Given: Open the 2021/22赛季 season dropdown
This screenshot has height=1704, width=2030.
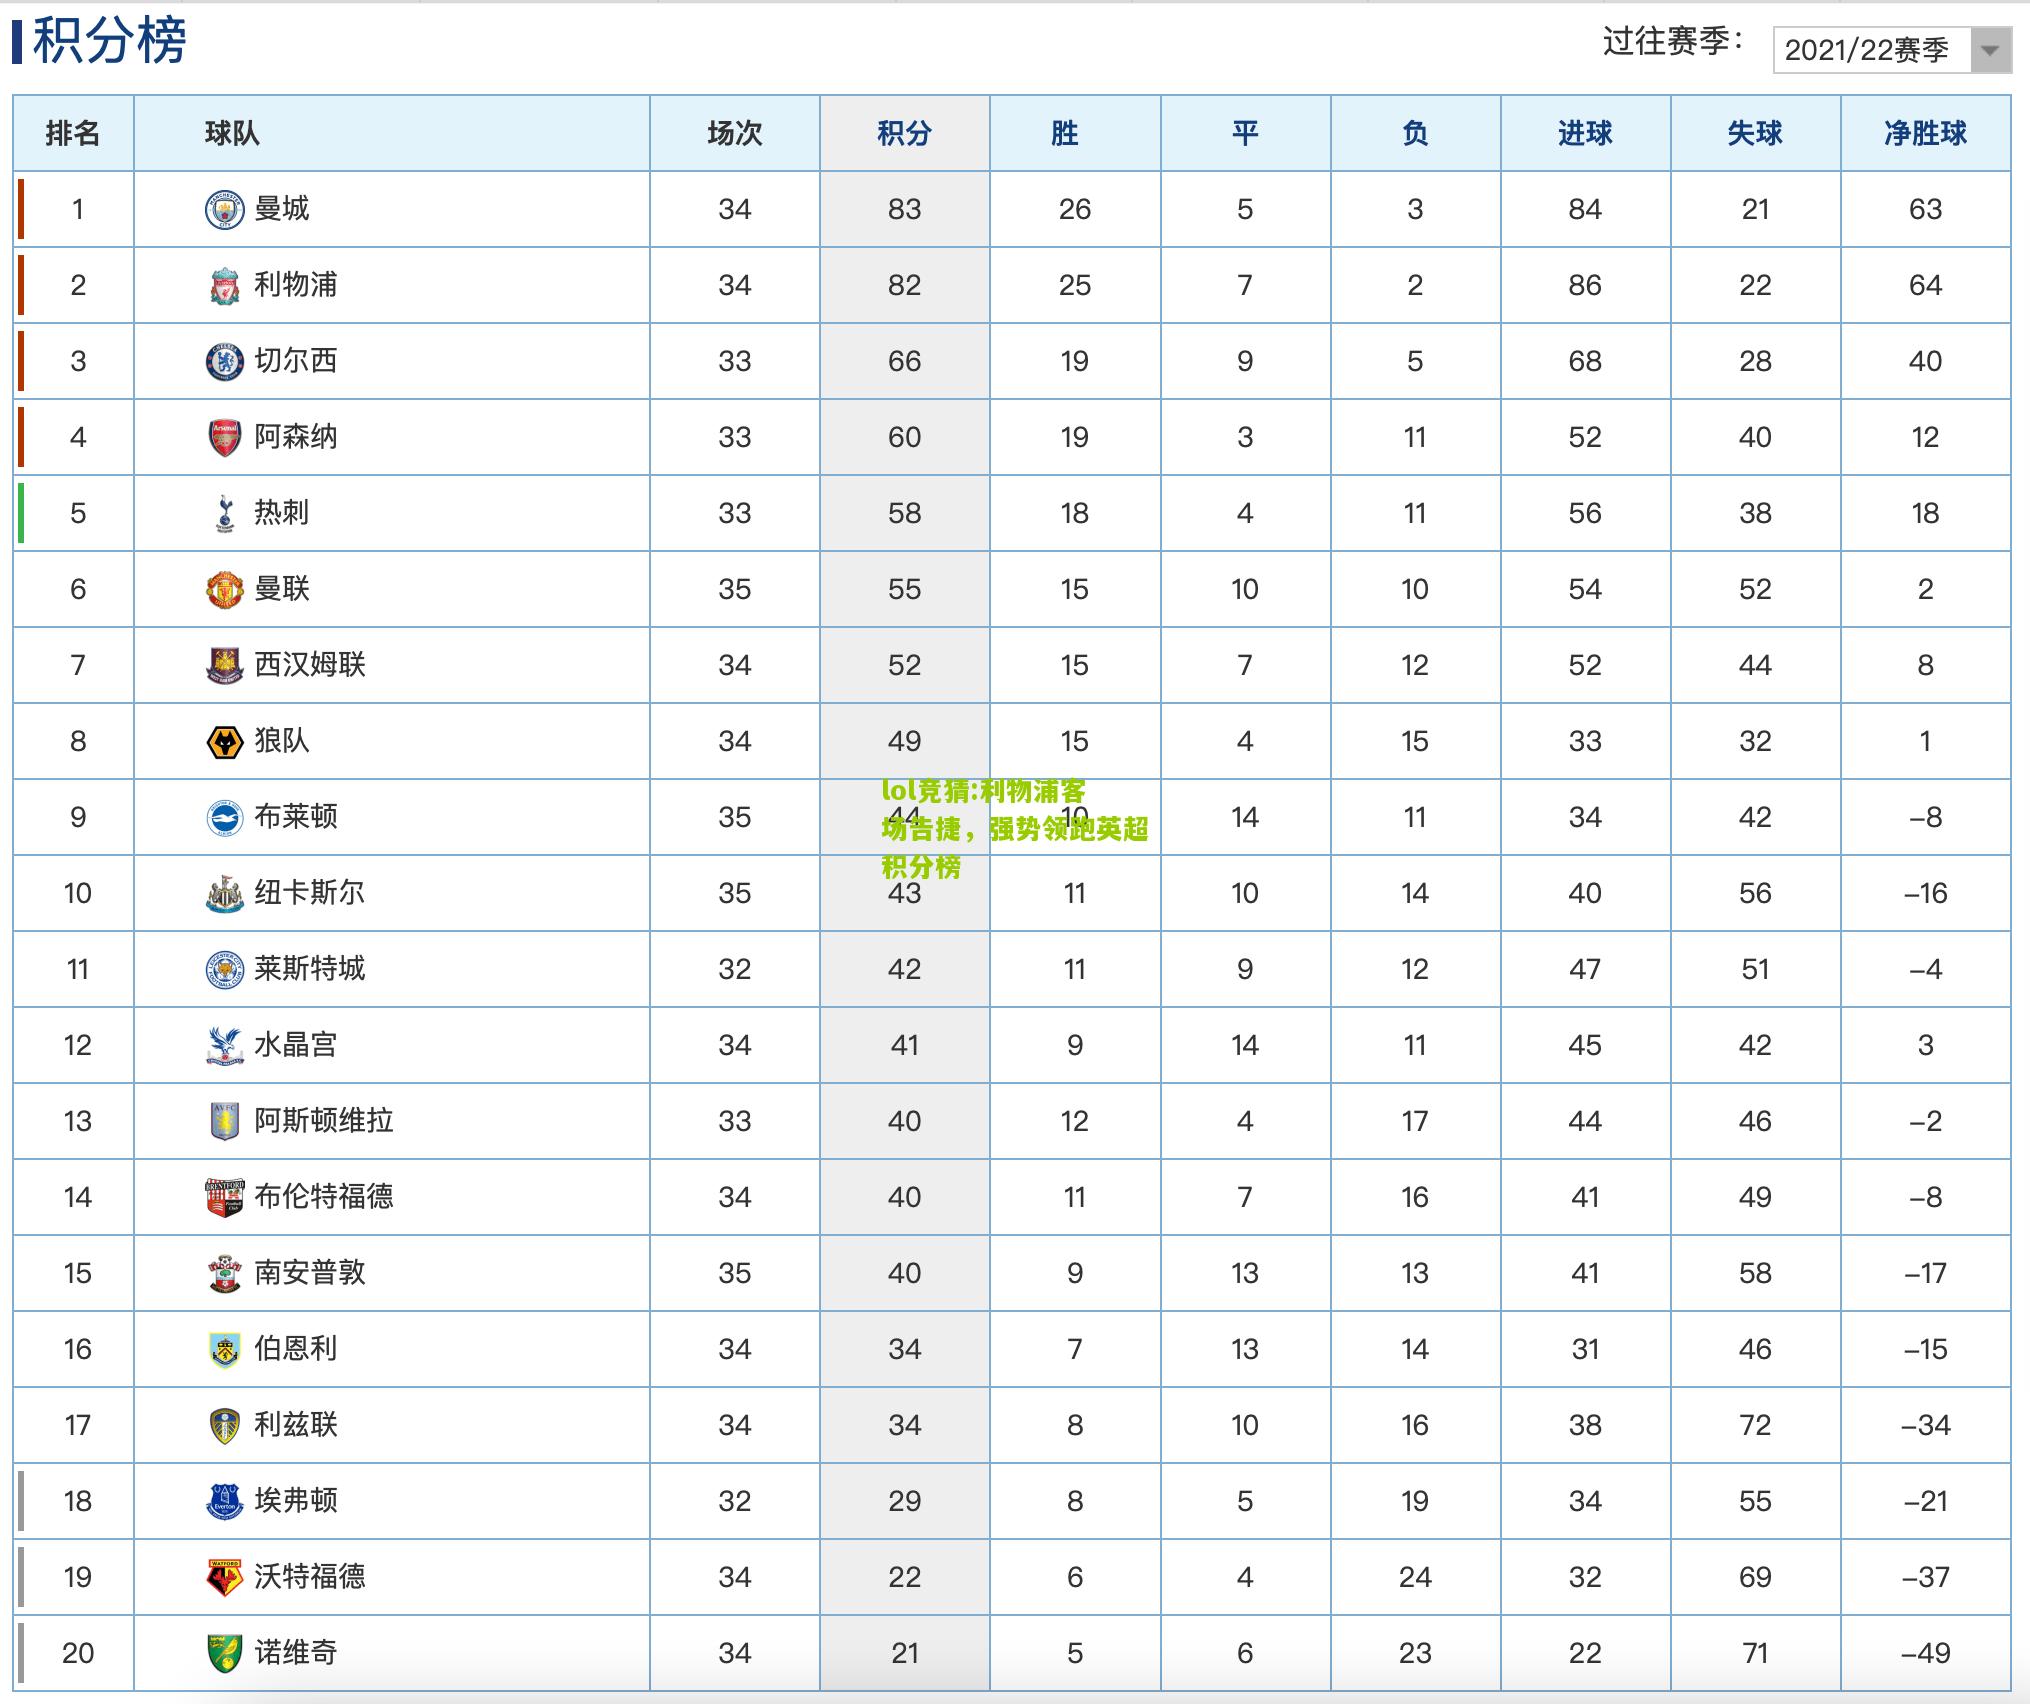Looking at the screenshot, I should click(1891, 50).
